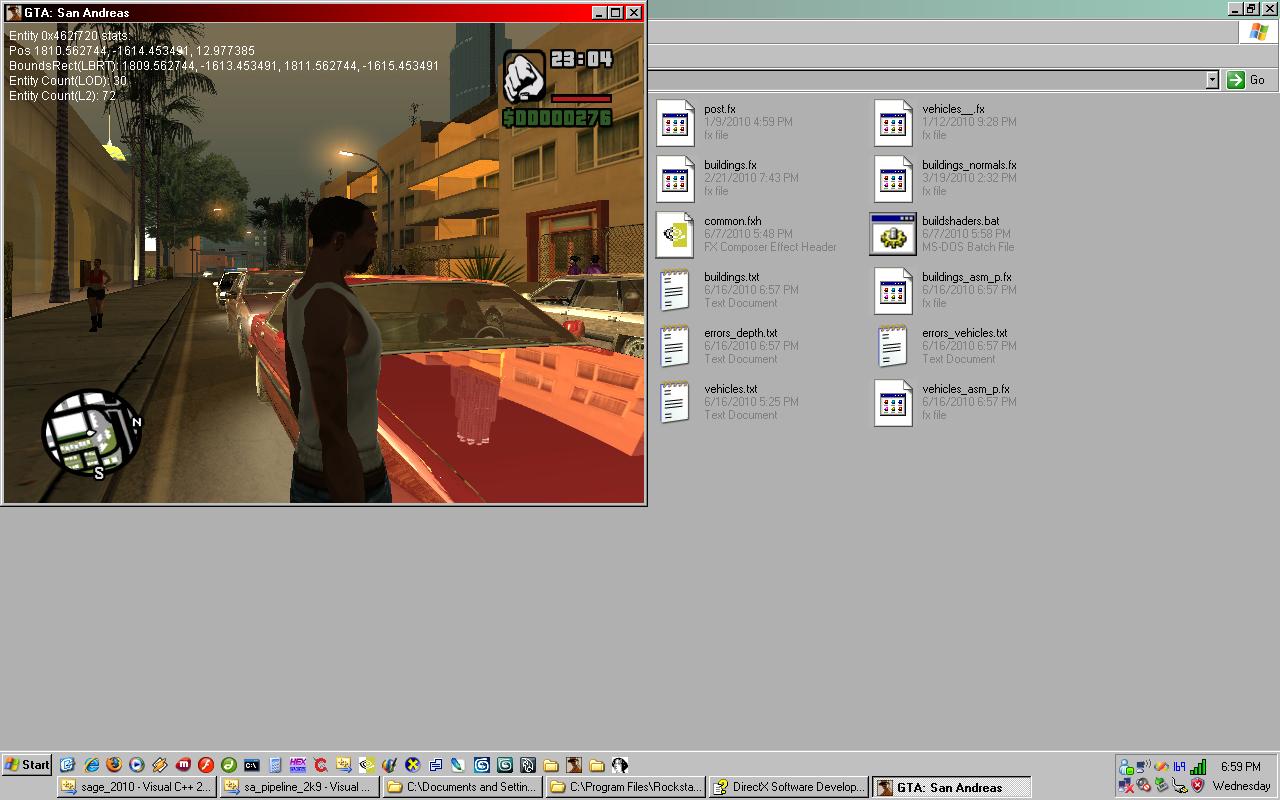
Task: Launch Firefox from the Quick Launch bar
Action: (x=114, y=765)
